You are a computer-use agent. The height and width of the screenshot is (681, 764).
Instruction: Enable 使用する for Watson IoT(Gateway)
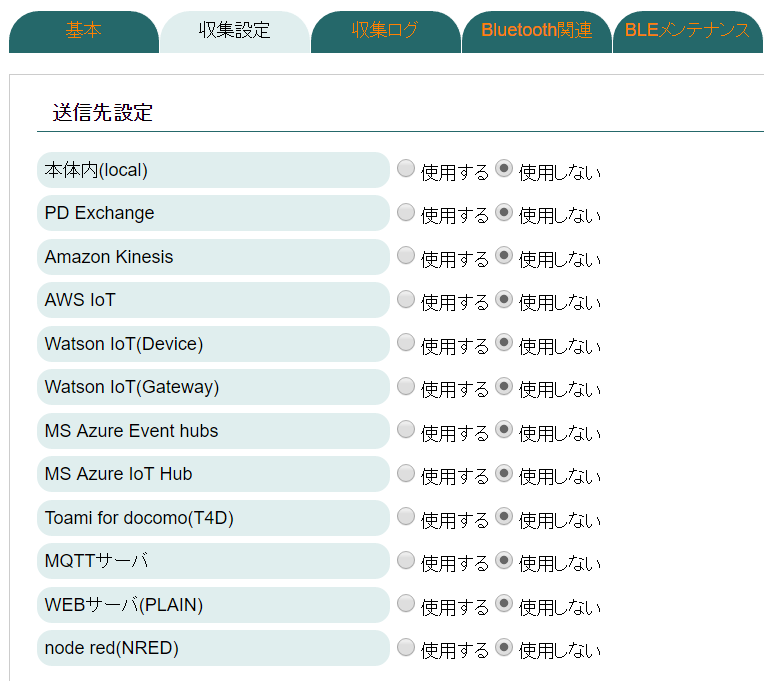click(x=406, y=386)
